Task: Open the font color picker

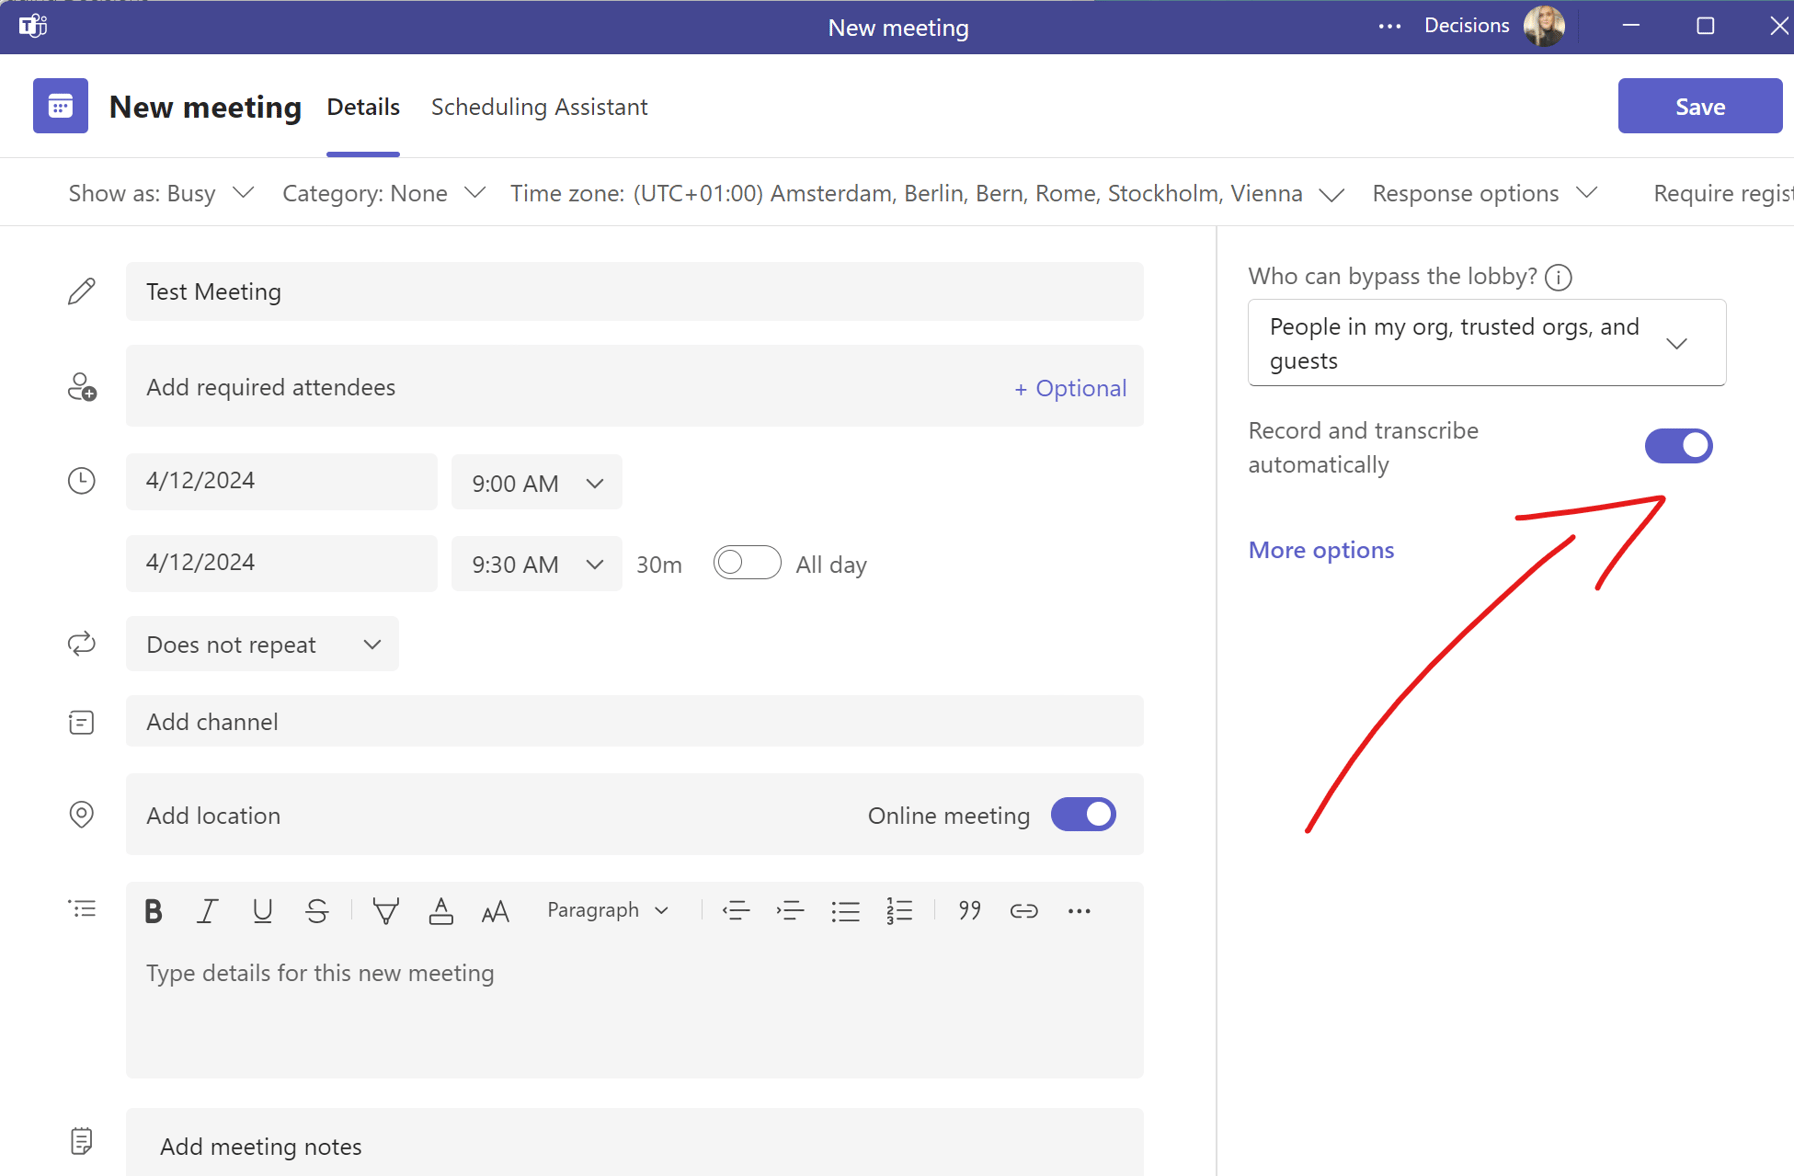Action: (x=440, y=910)
